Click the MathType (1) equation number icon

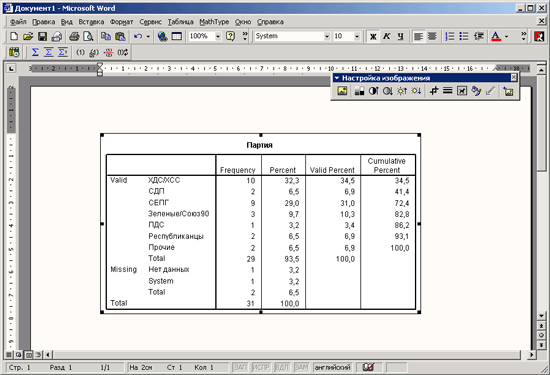pos(80,52)
